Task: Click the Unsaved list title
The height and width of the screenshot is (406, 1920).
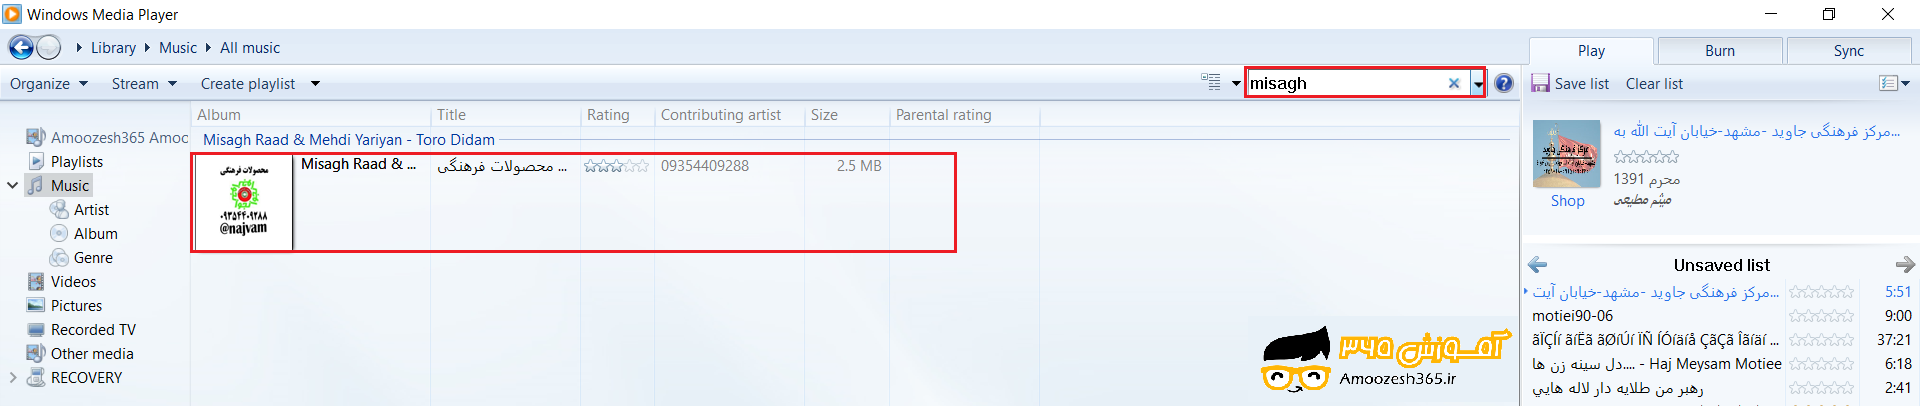Action: pos(1721,265)
